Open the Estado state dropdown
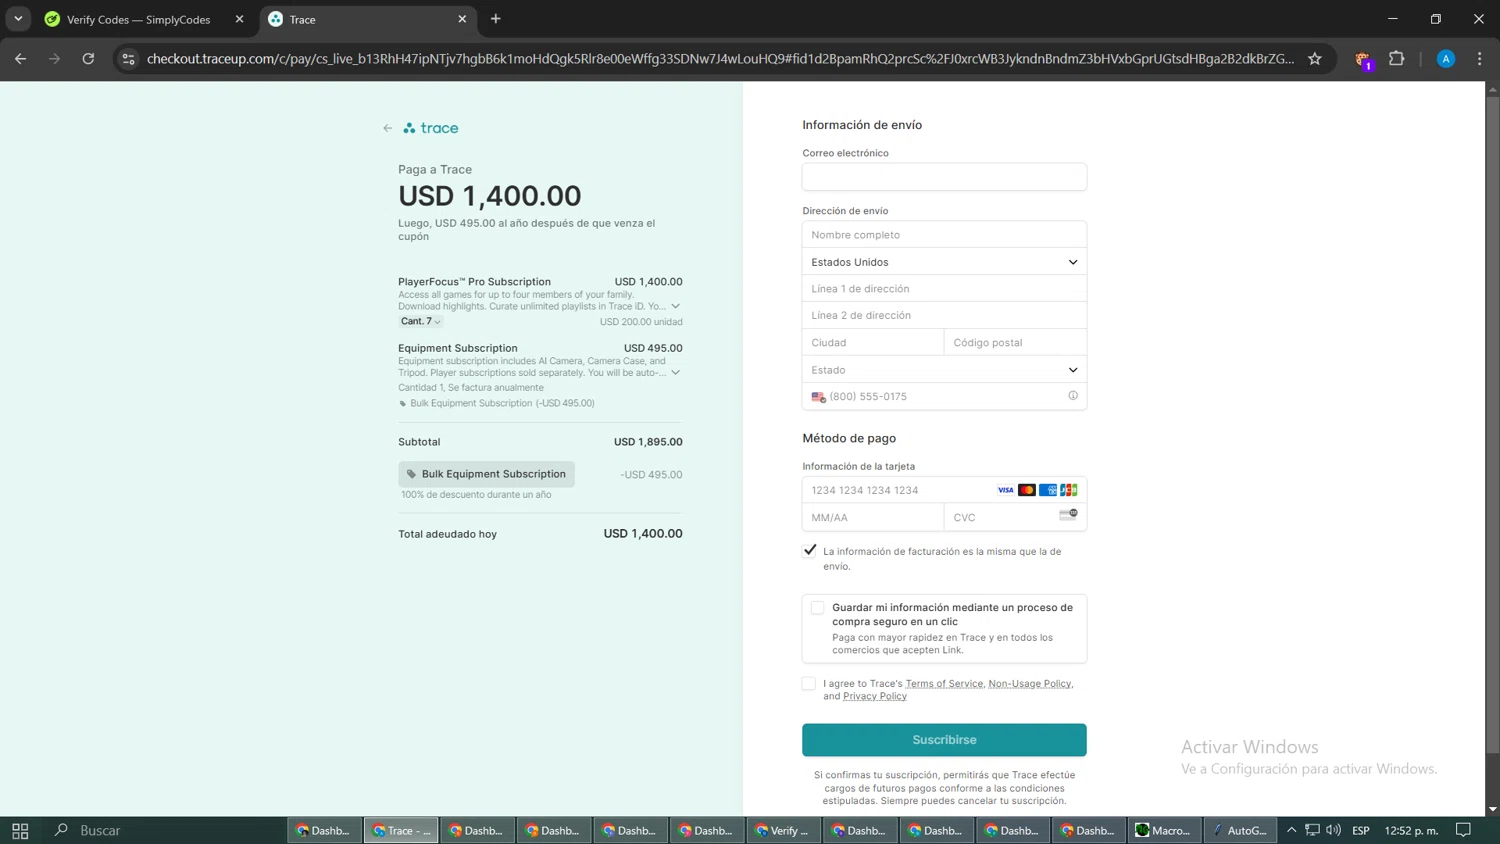1500x844 pixels. (x=944, y=370)
